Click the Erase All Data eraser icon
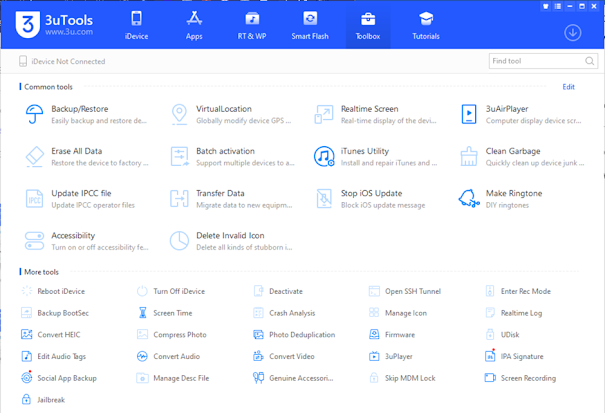The height and width of the screenshot is (413, 605). [34, 156]
